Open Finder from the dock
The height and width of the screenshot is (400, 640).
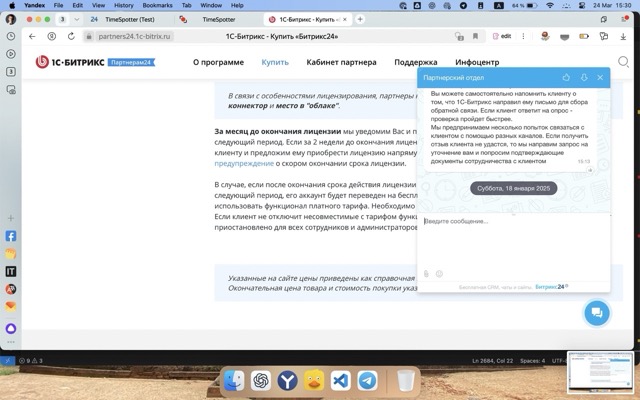click(233, 380)
